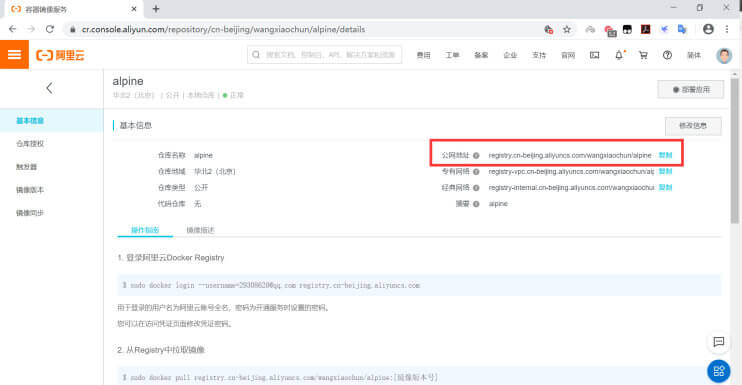Click the 修改信息 button
742x385 pixels.
tap(693, 126)
